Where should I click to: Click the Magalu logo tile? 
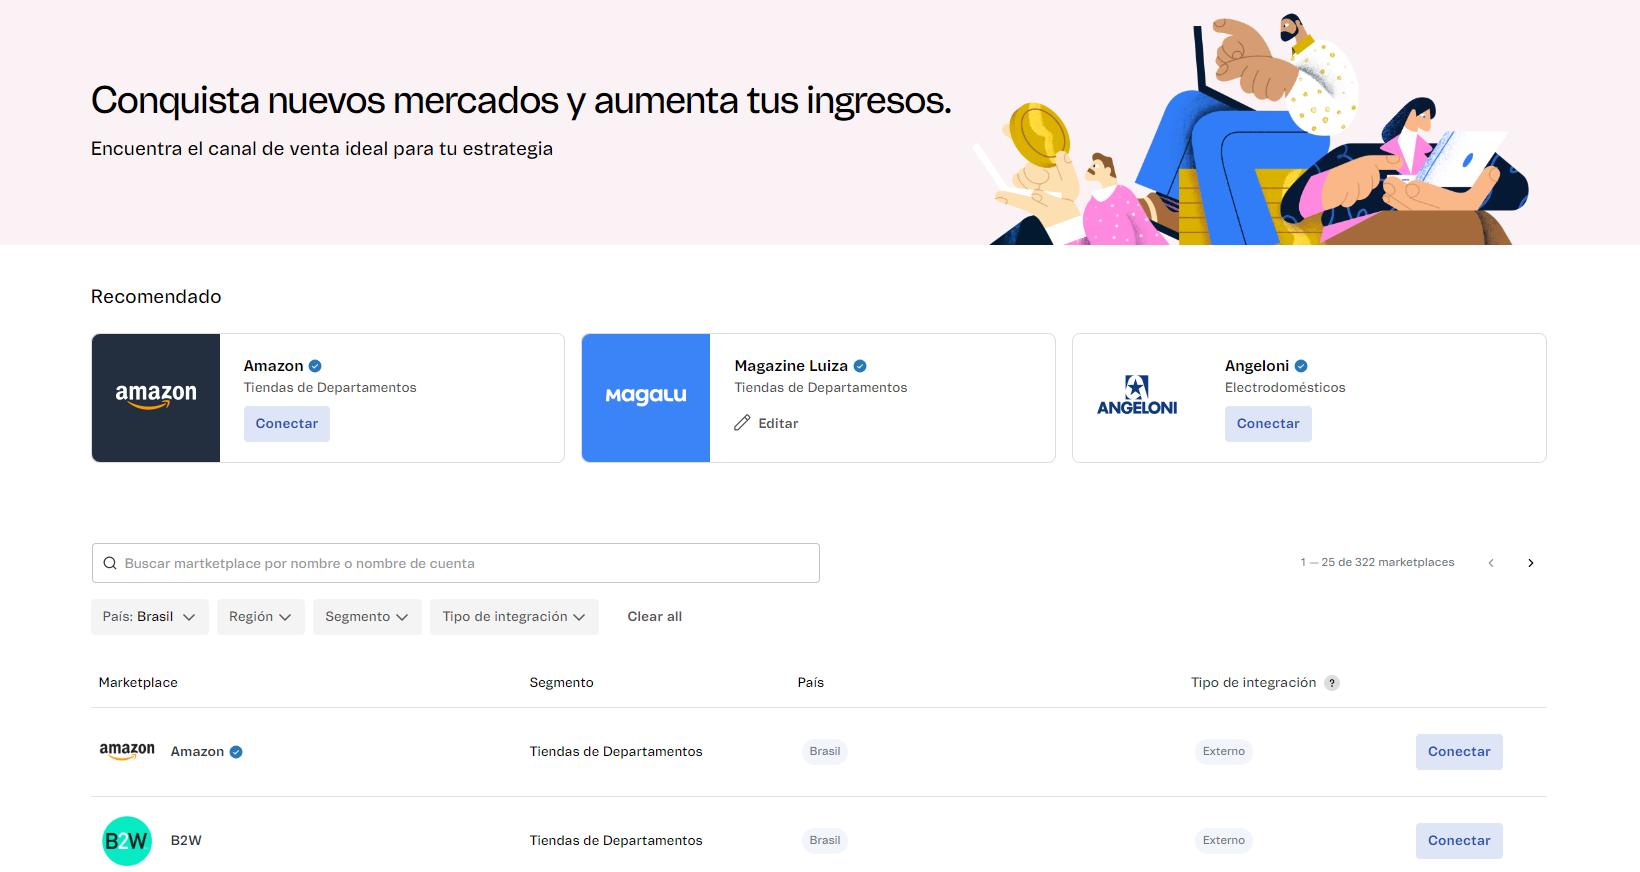646,397
